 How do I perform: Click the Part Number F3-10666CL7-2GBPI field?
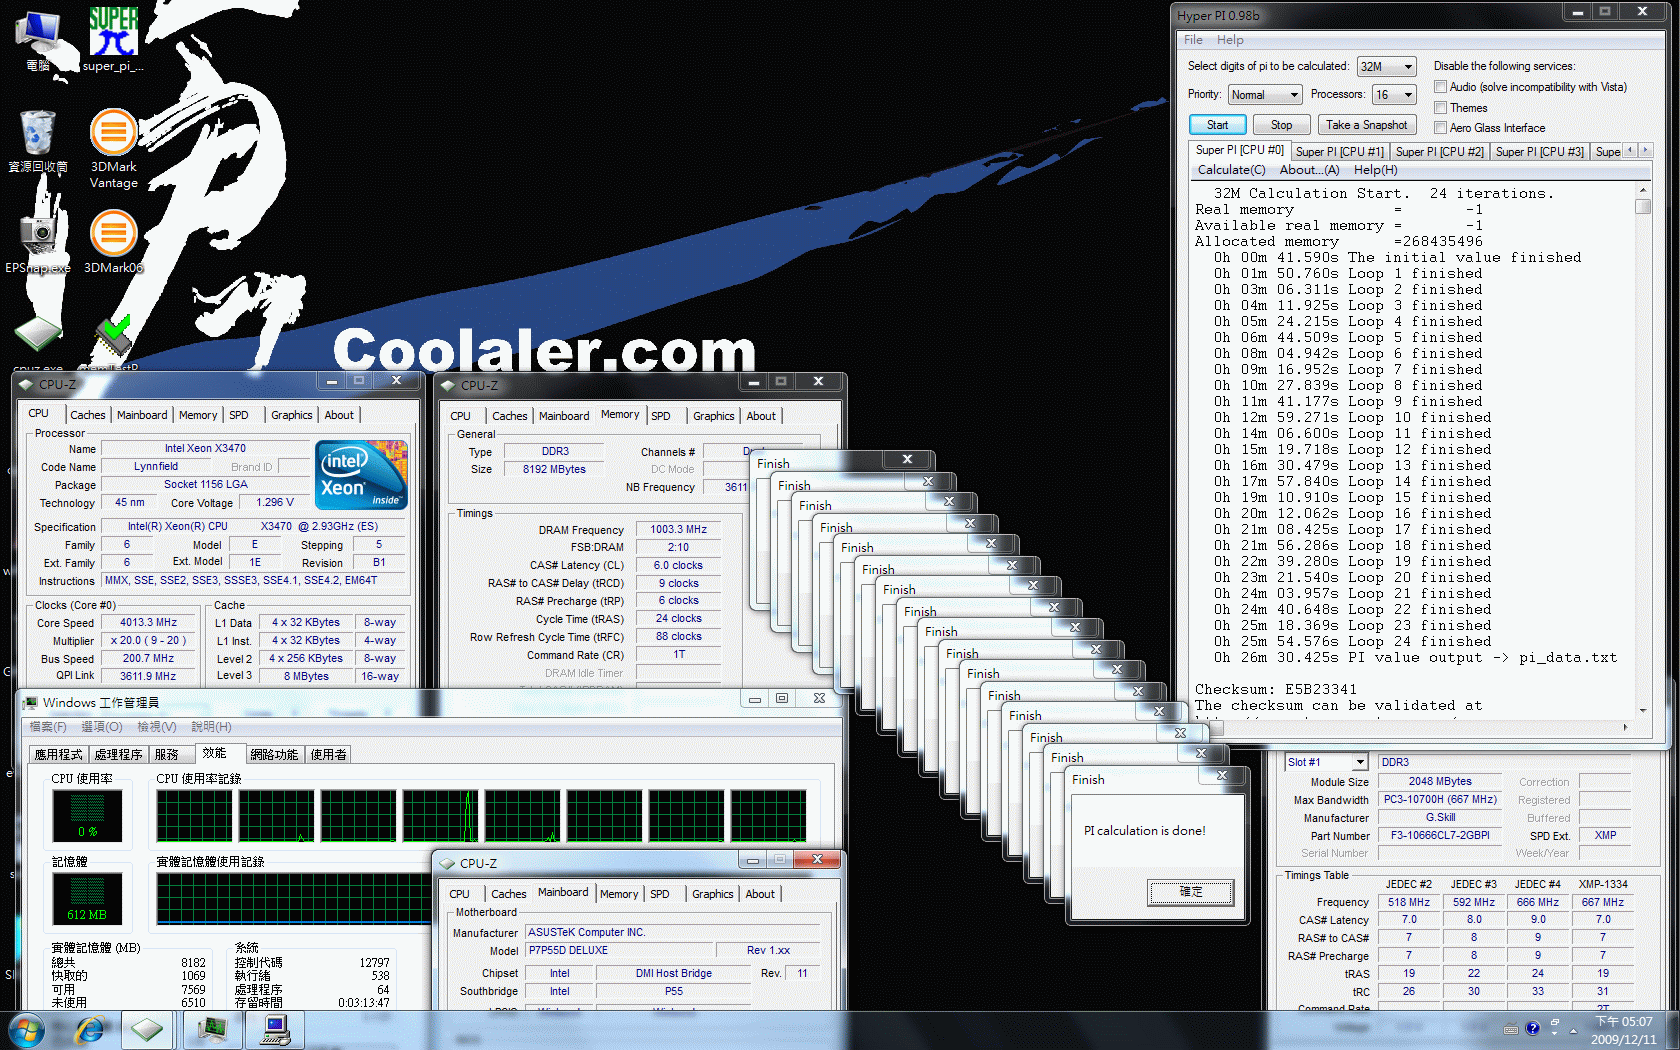(1440, 835)
